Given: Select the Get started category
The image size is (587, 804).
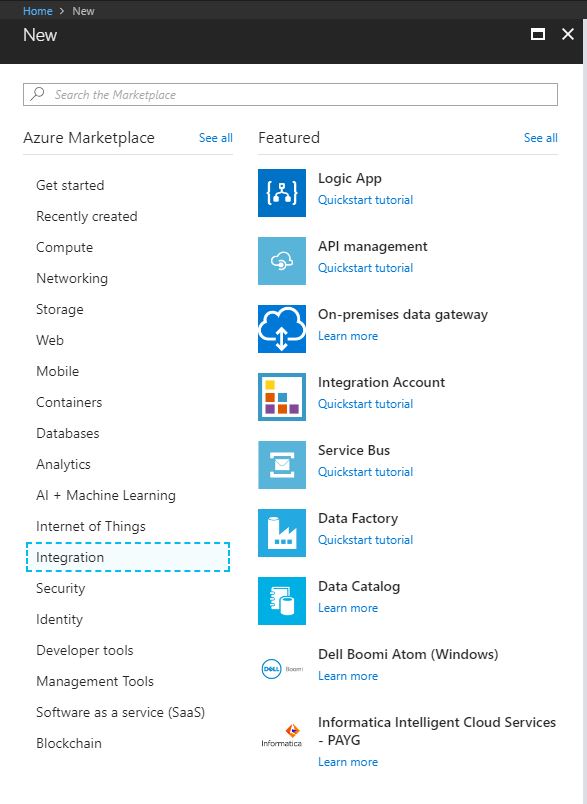Looking at the screenshot, I should 70,185.
